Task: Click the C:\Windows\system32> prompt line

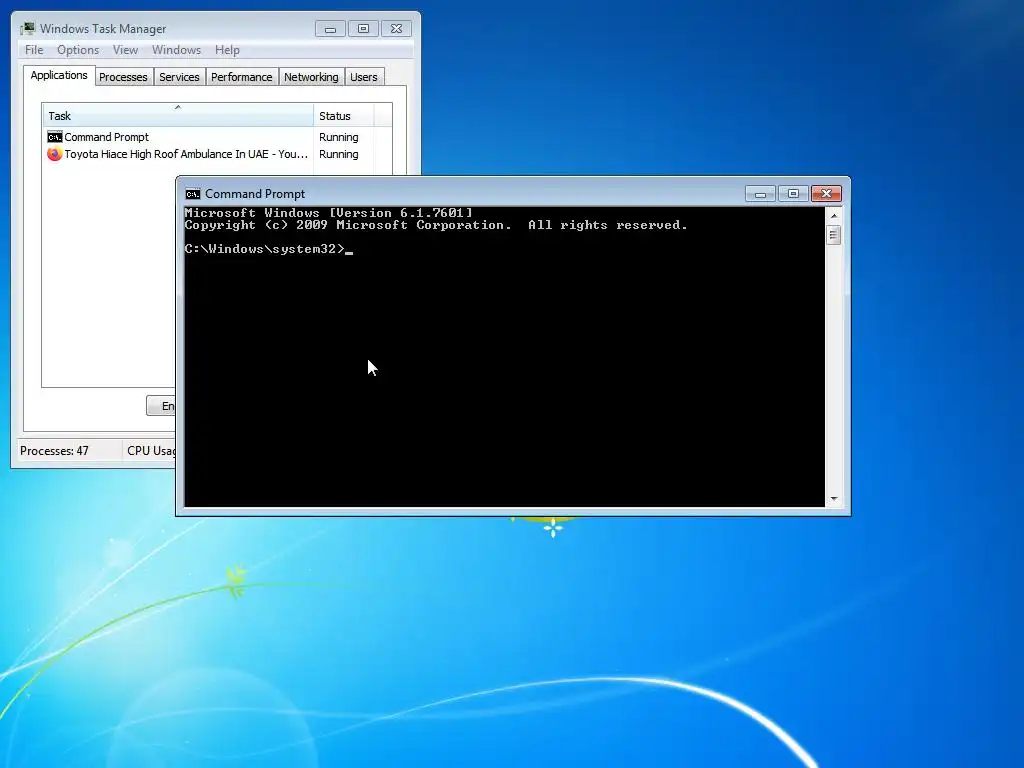Action: click(268, 249)
